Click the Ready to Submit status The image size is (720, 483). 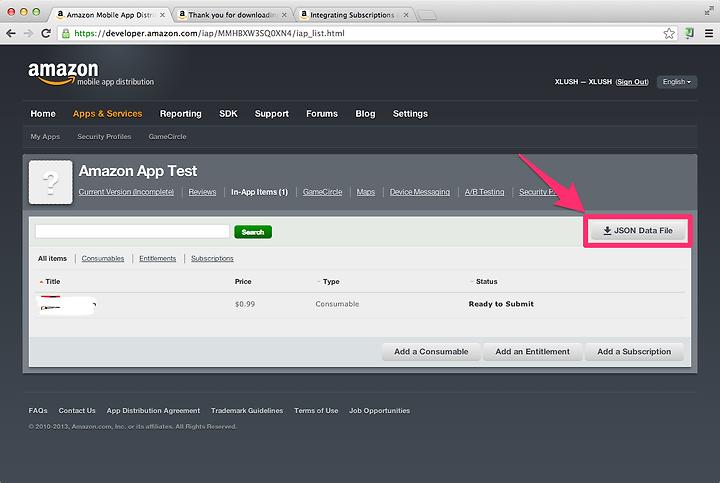tap(501, 304)
